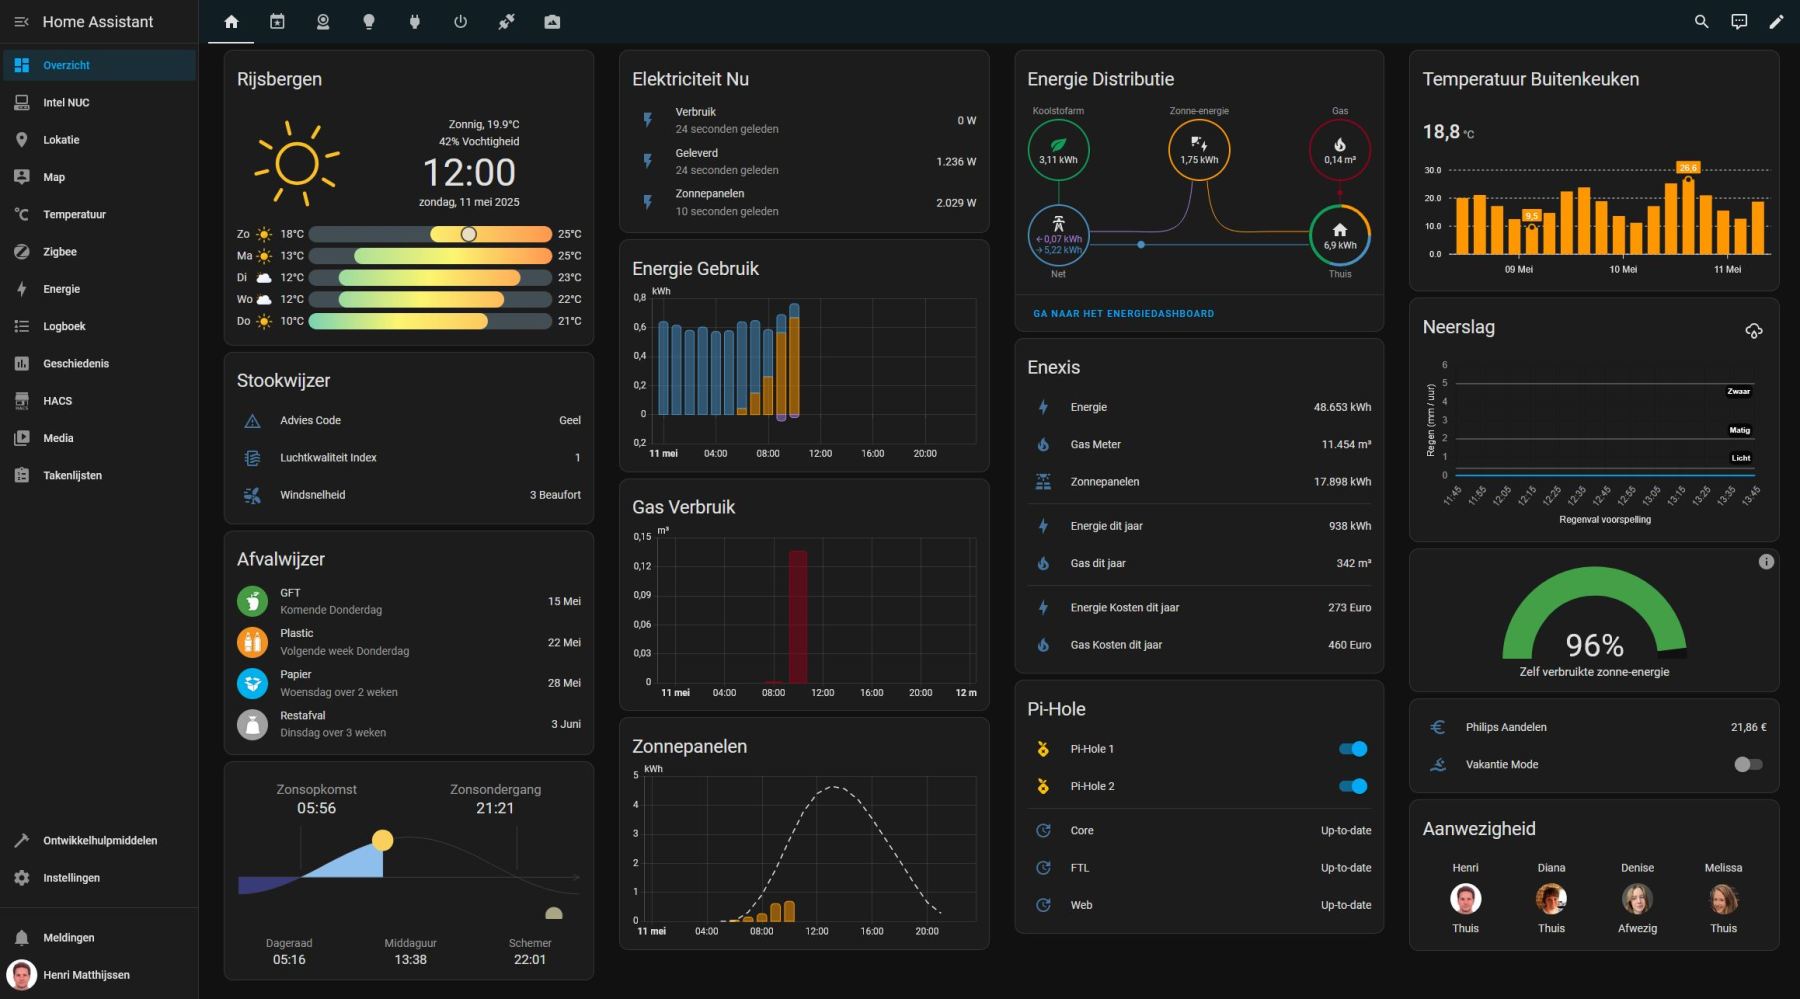Open the calendar view tab icon
1800x999 pixels.
[277, 22]
